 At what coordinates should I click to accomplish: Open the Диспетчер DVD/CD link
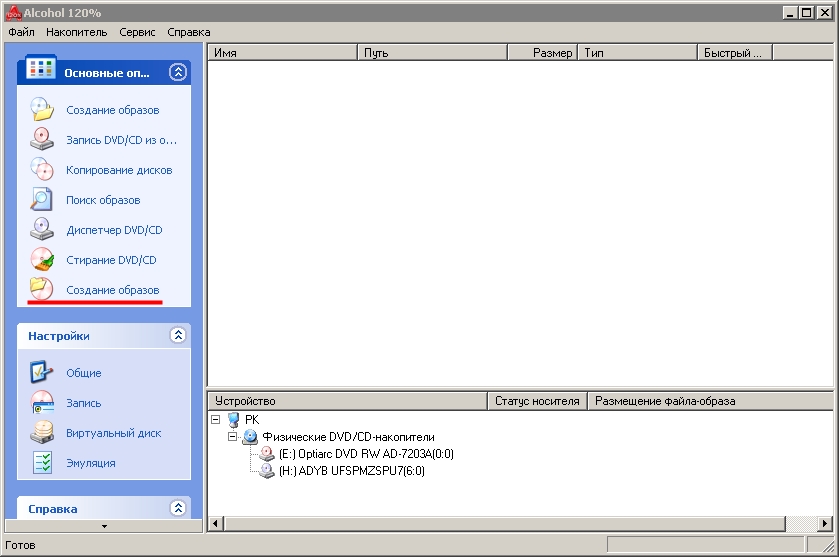(x=115, y=230)
